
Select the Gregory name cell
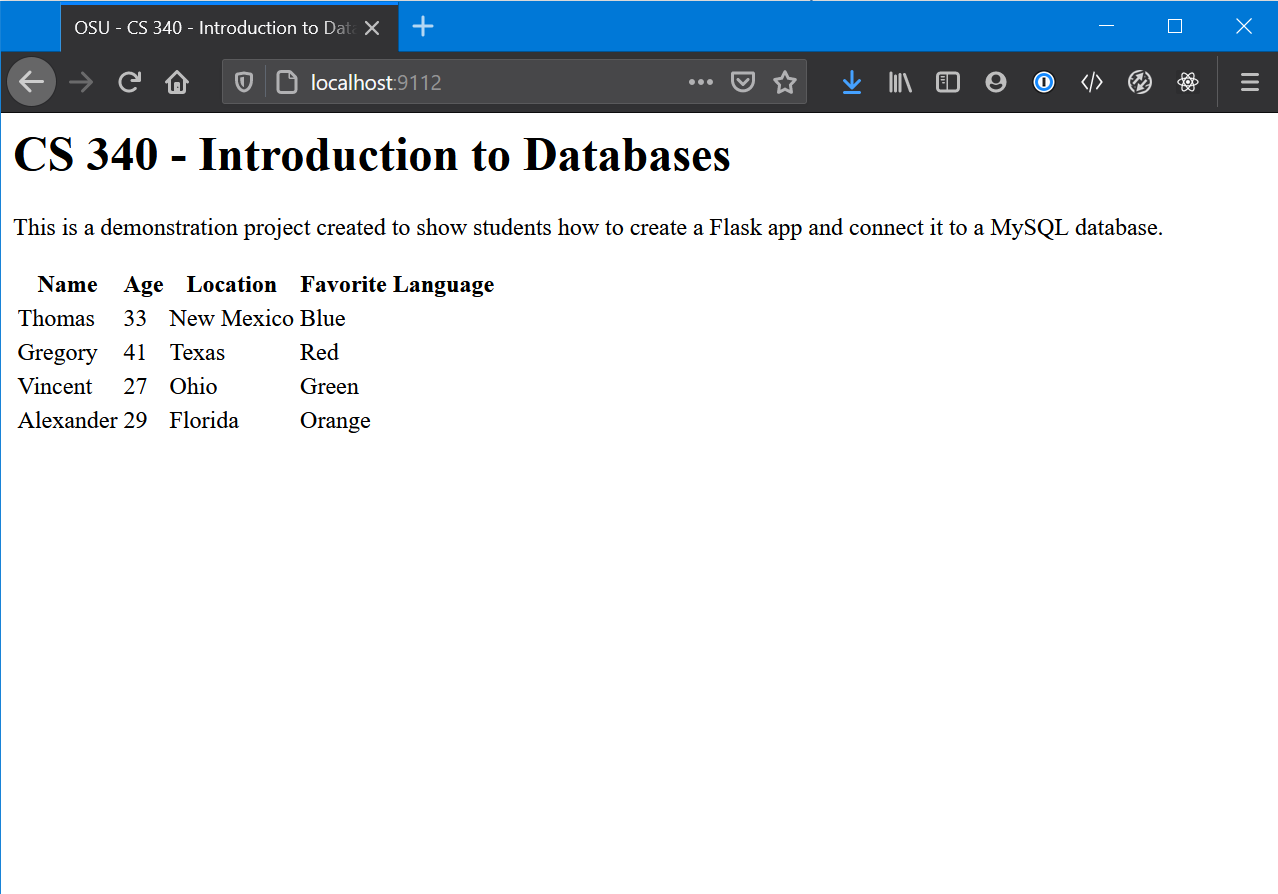click(x=58, y=352)
